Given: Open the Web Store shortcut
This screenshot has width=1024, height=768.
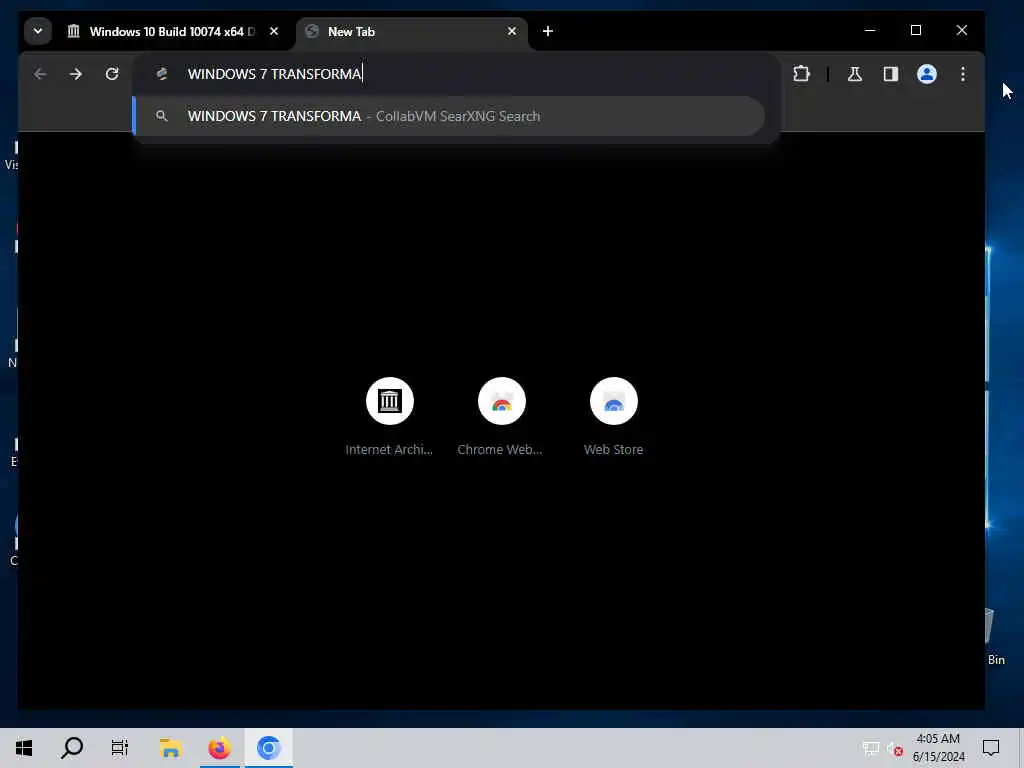Looking at the screenshot, I should point(613,401).
